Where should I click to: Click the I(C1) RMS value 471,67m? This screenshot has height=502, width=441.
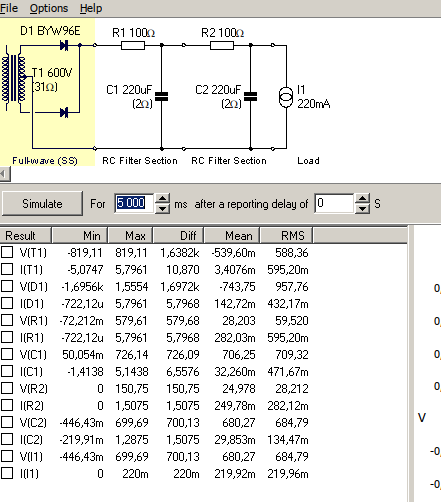coord(288,372)
